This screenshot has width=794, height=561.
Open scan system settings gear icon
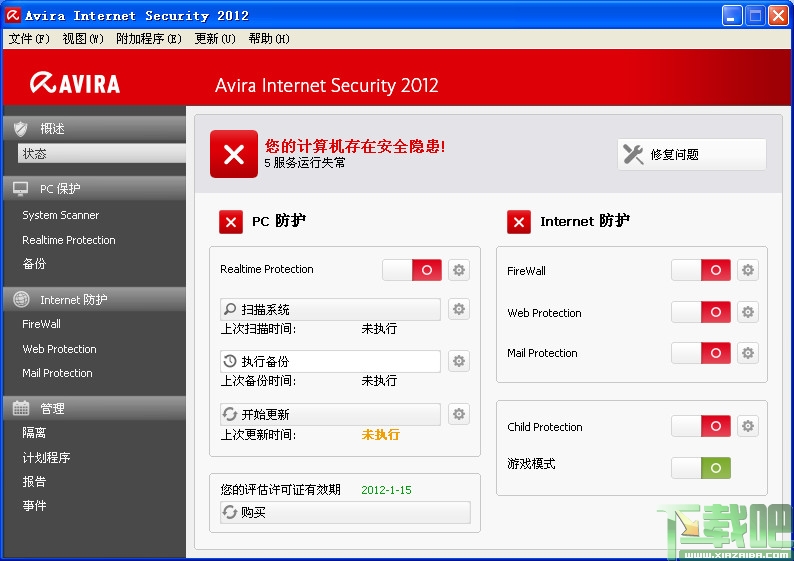459,309
